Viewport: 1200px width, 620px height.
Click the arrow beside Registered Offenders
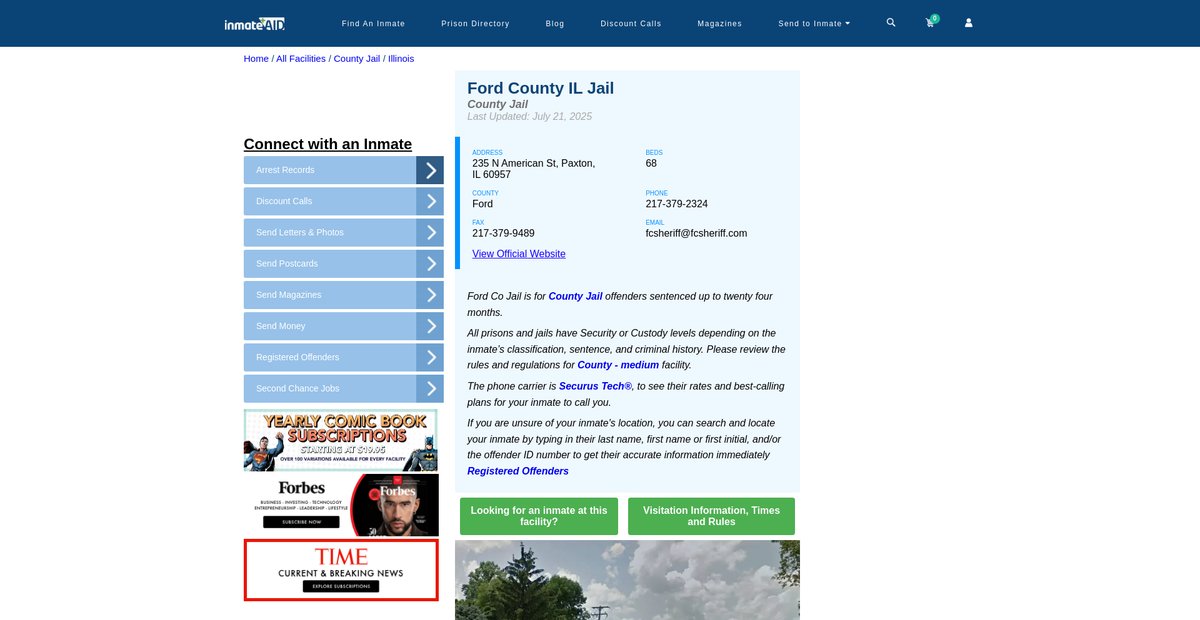click(x=430, y=357)
